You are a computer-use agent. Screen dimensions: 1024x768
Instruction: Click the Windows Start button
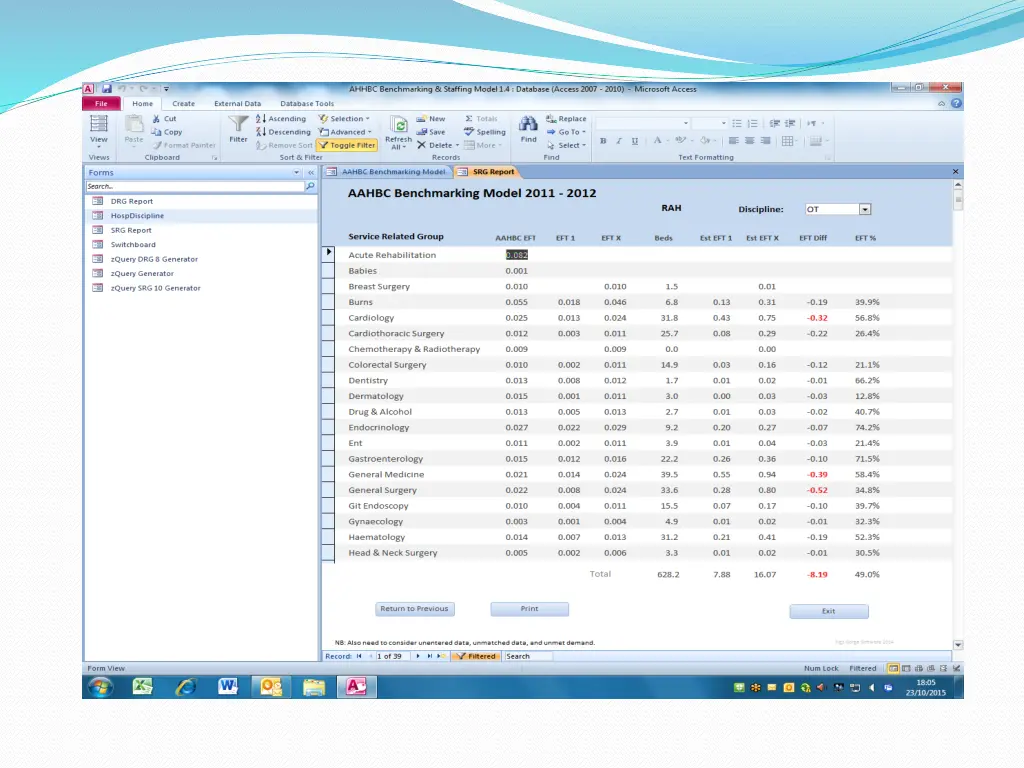(x=101, y=686)
